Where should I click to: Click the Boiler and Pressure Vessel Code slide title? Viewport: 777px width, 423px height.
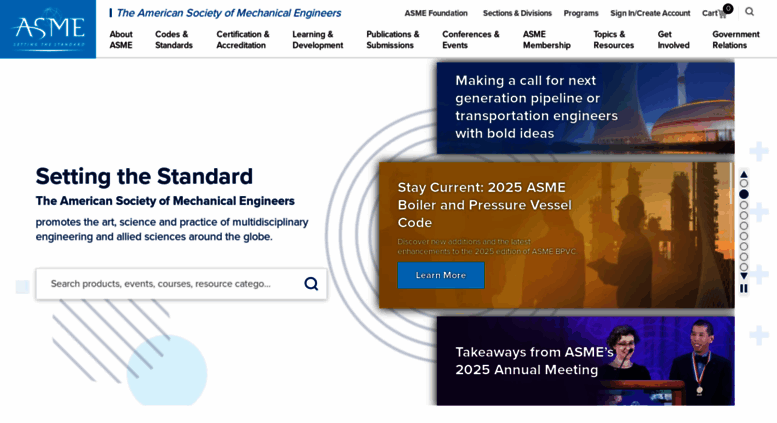tap(485, 205)
